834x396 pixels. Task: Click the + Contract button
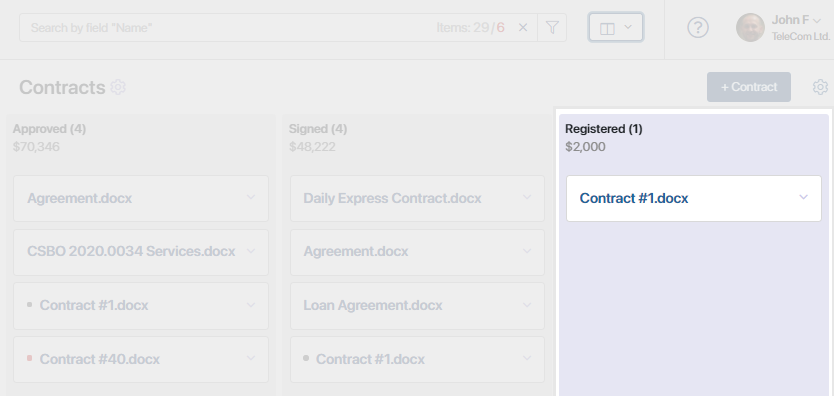point(748,87)
